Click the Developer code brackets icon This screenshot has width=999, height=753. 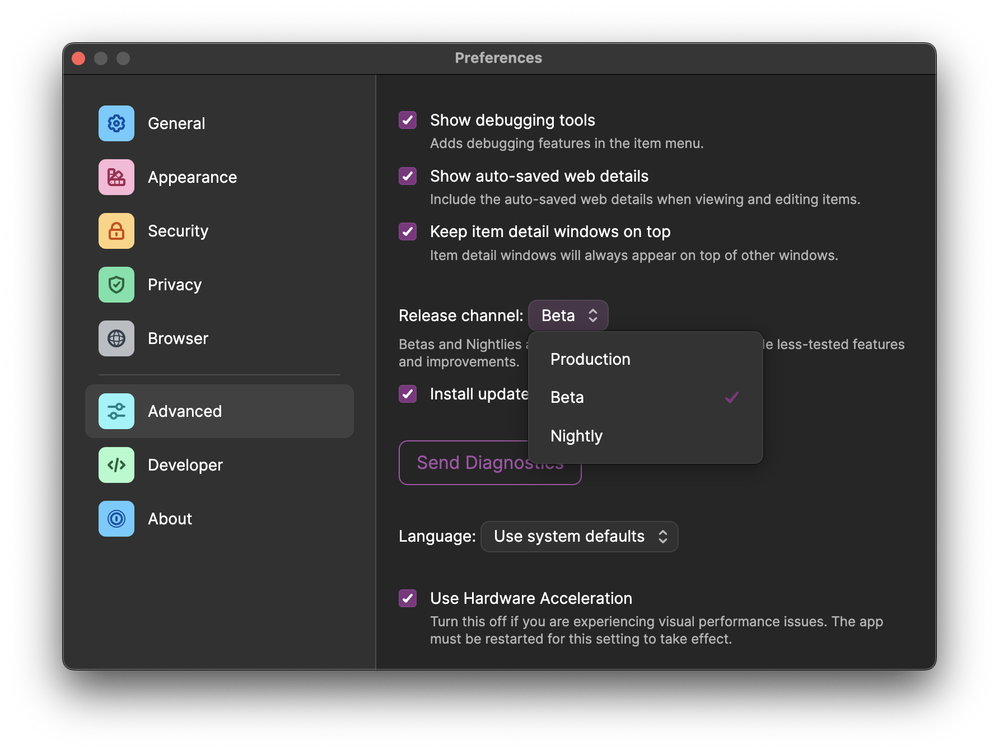[x=116, y=465]
